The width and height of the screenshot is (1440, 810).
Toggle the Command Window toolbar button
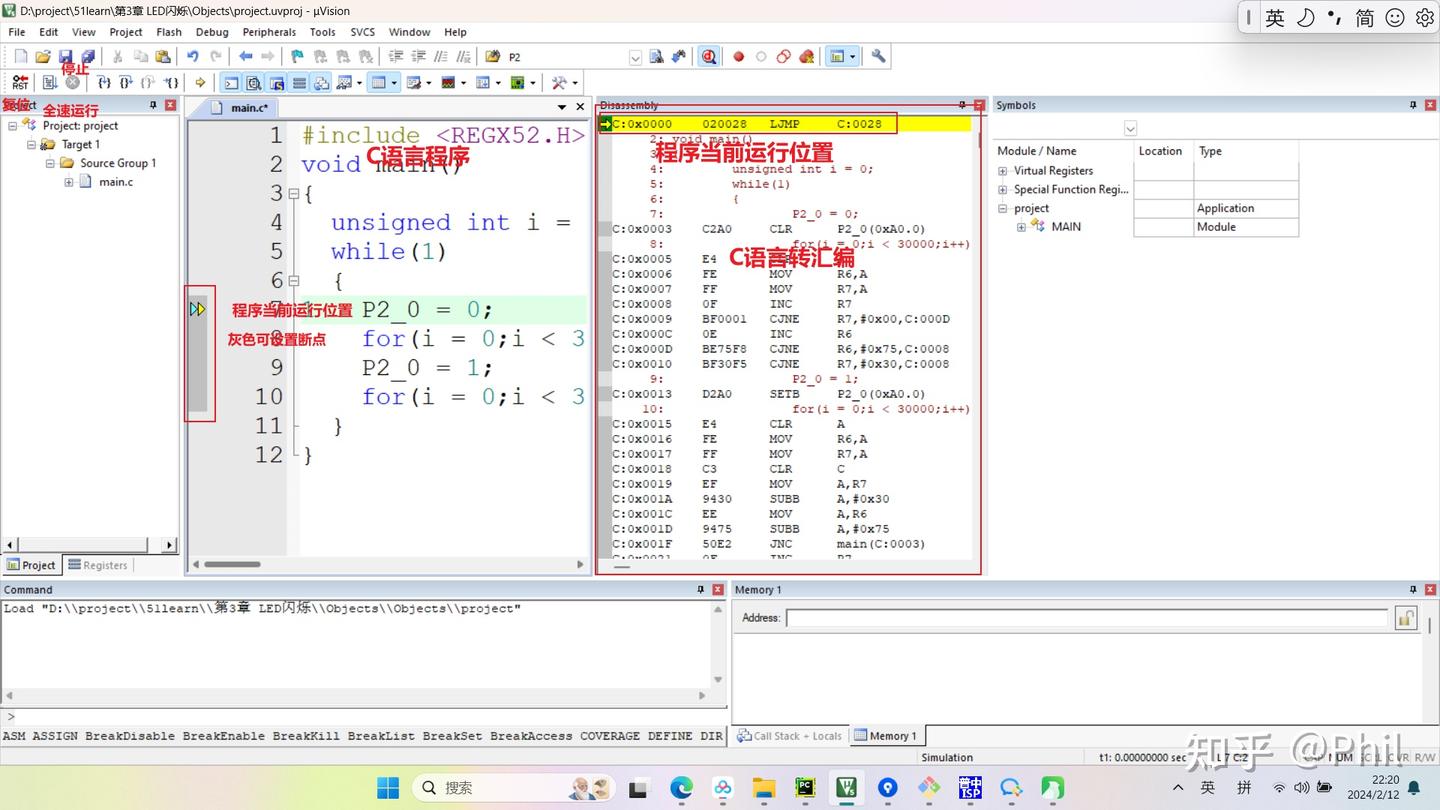[x=231, y=83]
